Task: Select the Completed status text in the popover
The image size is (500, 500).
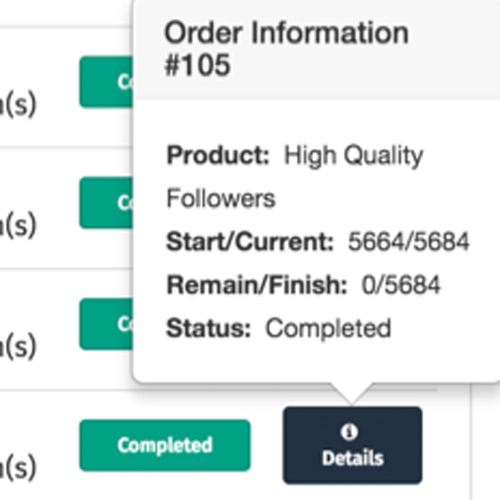Action: pos(328,329)
